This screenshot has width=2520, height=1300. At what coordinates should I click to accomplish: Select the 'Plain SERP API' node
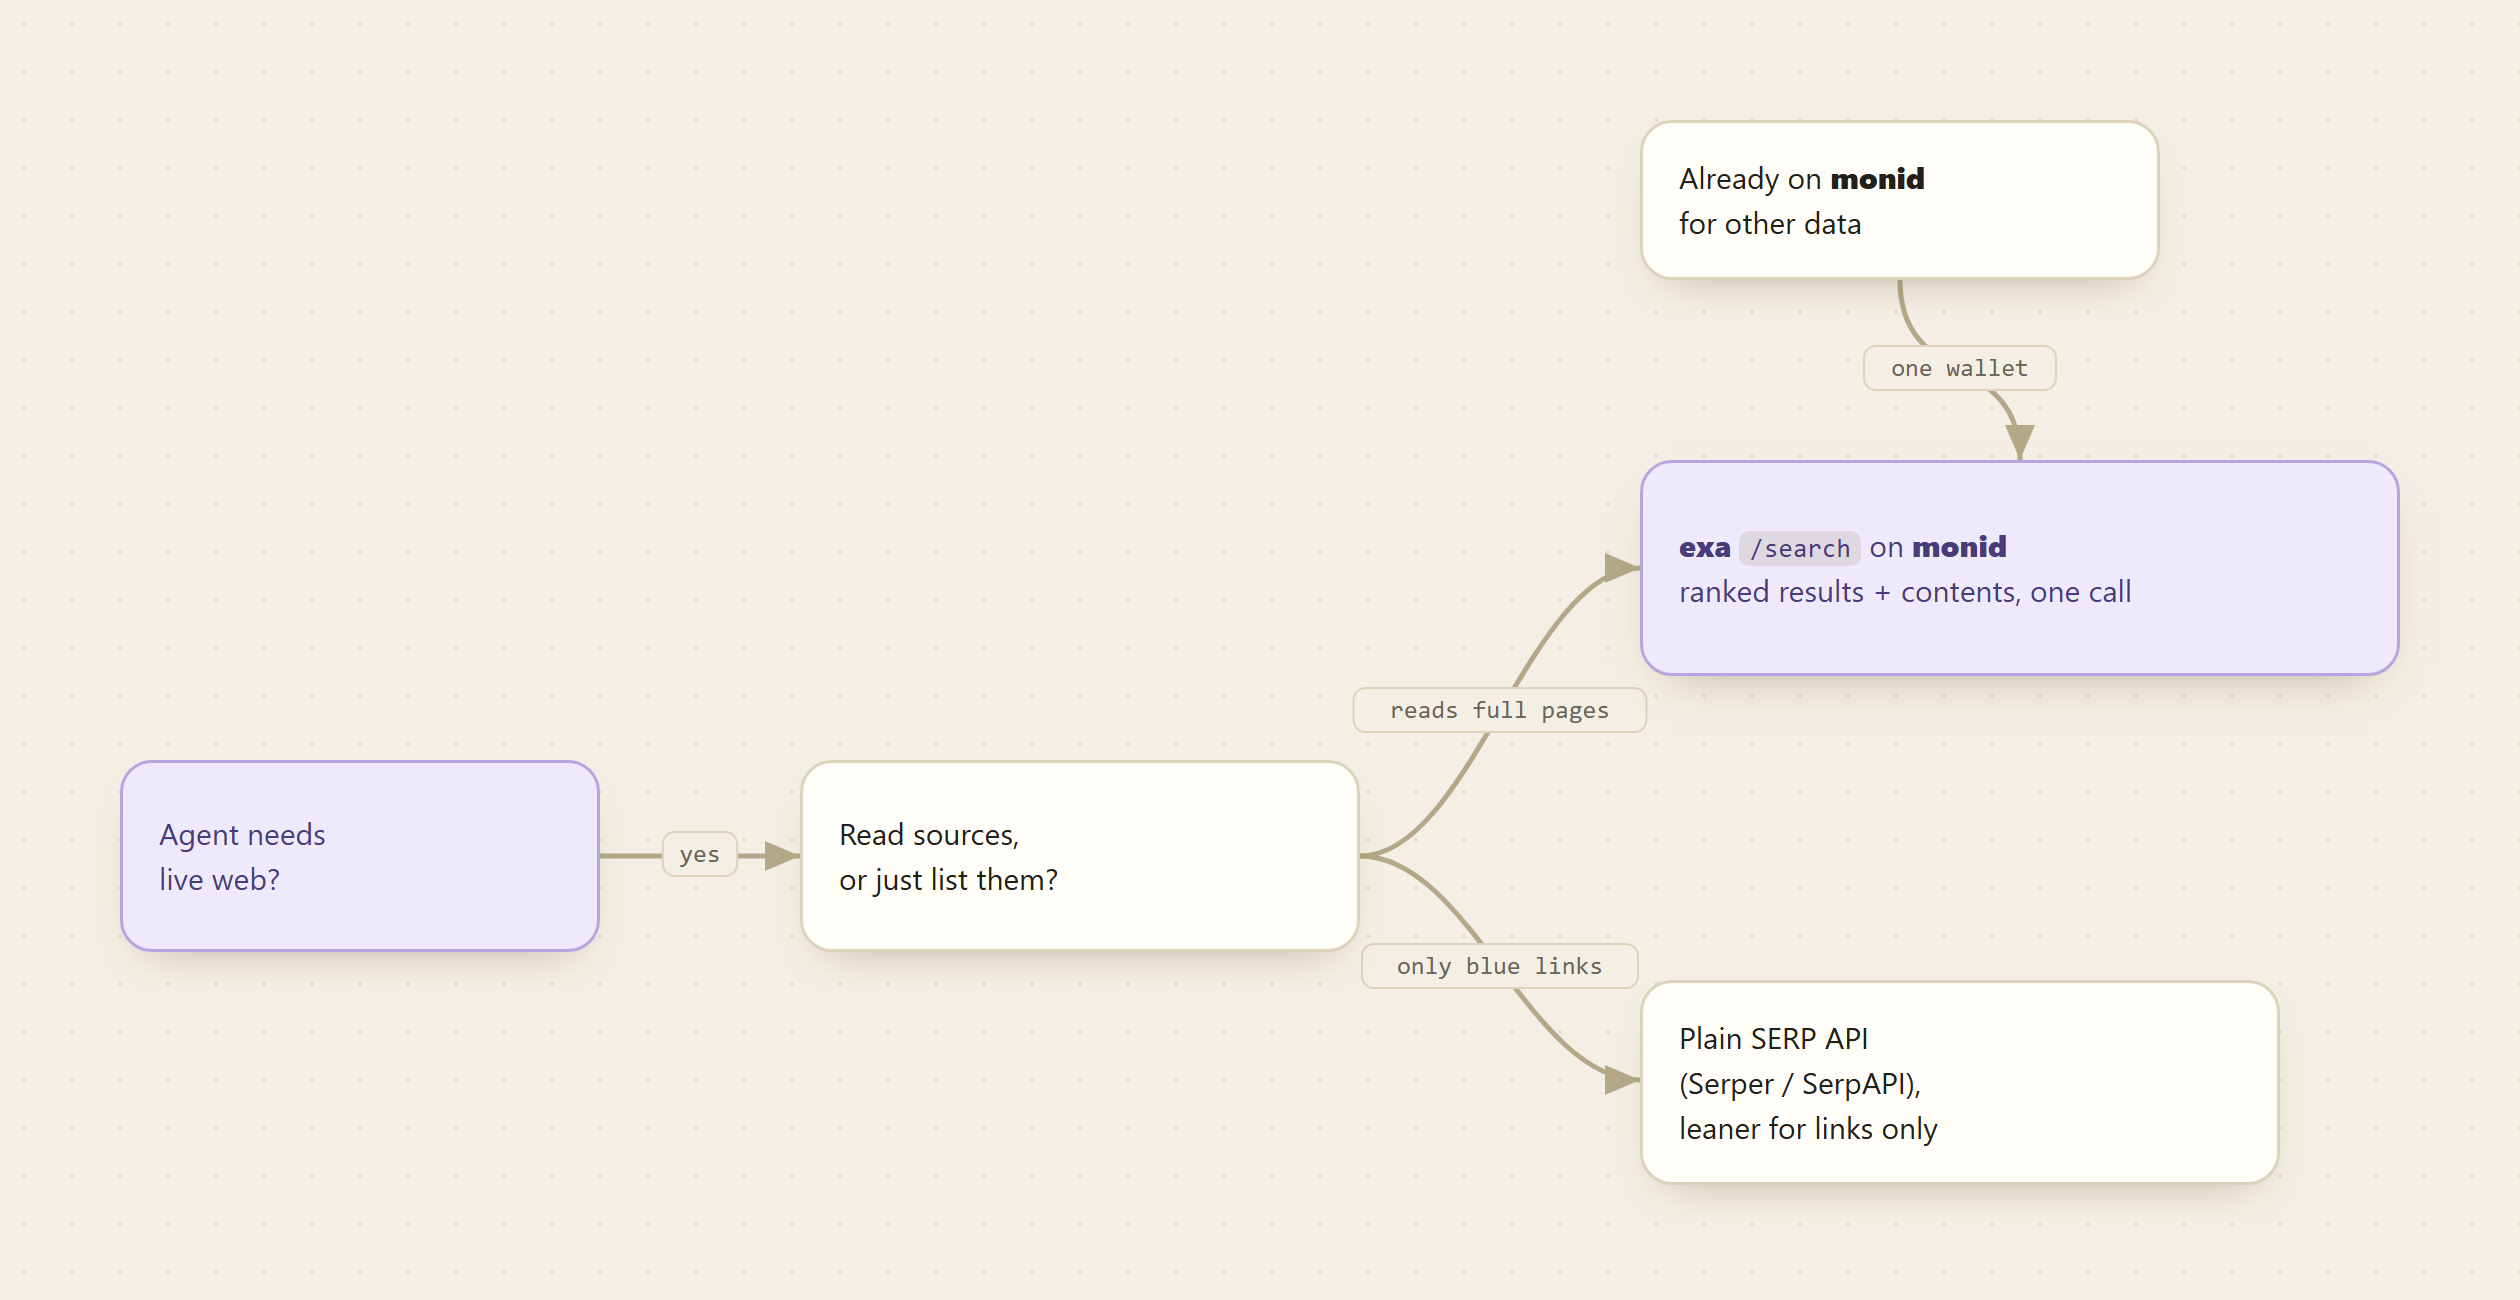click(1960, 1082)
